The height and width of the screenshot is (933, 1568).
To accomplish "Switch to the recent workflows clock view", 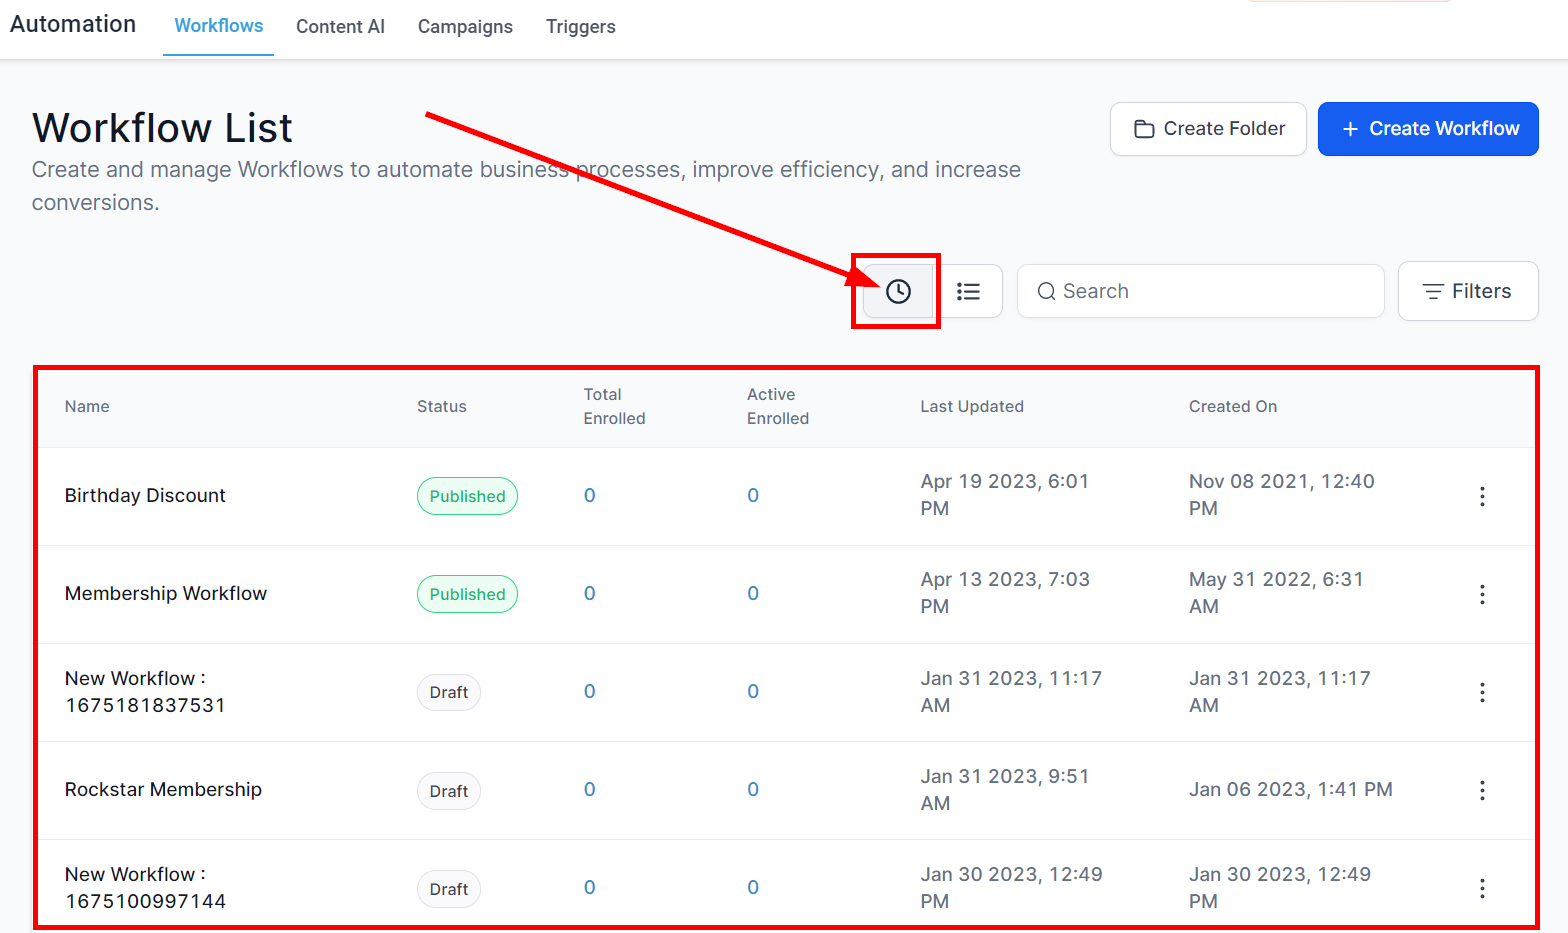I will [898, 291].
